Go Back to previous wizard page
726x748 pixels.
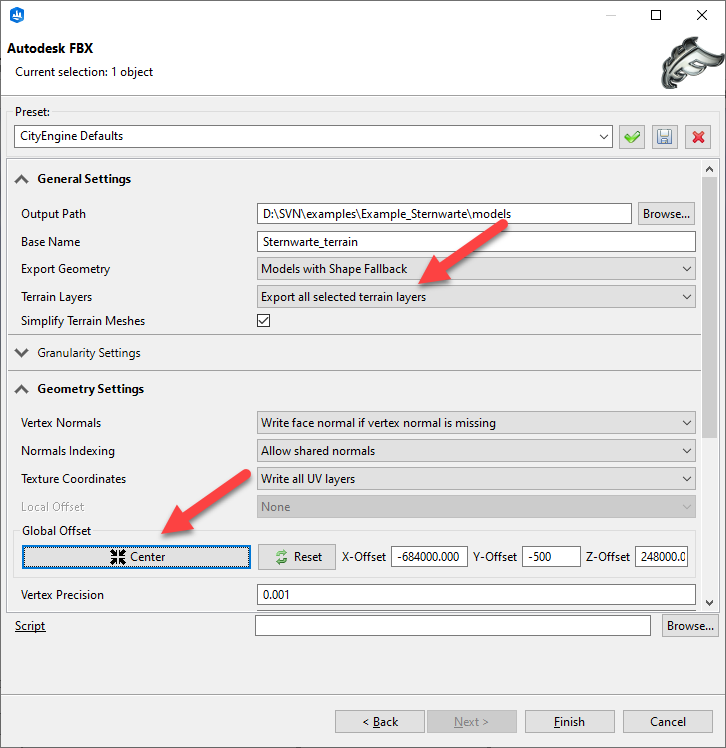coord(380,722)
